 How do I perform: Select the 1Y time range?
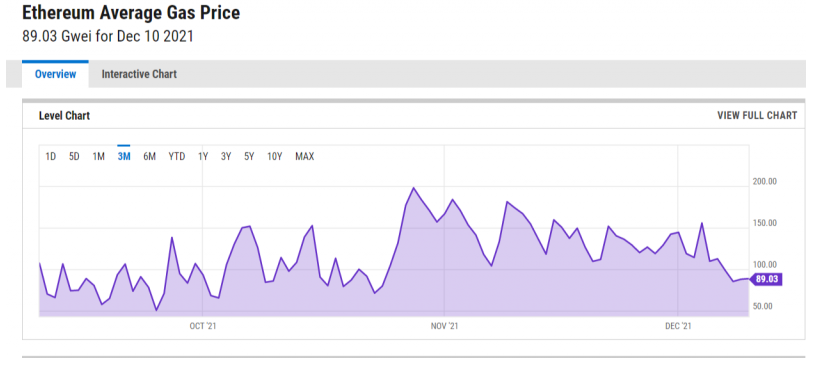coord(203,156)
